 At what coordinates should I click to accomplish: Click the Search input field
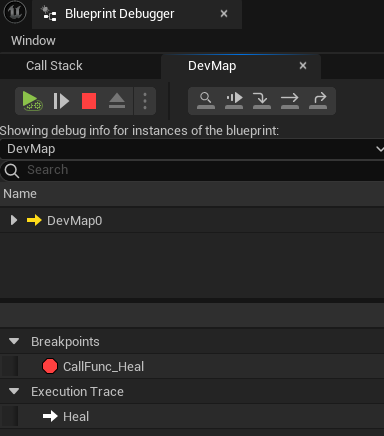click(x=192, y=170)
